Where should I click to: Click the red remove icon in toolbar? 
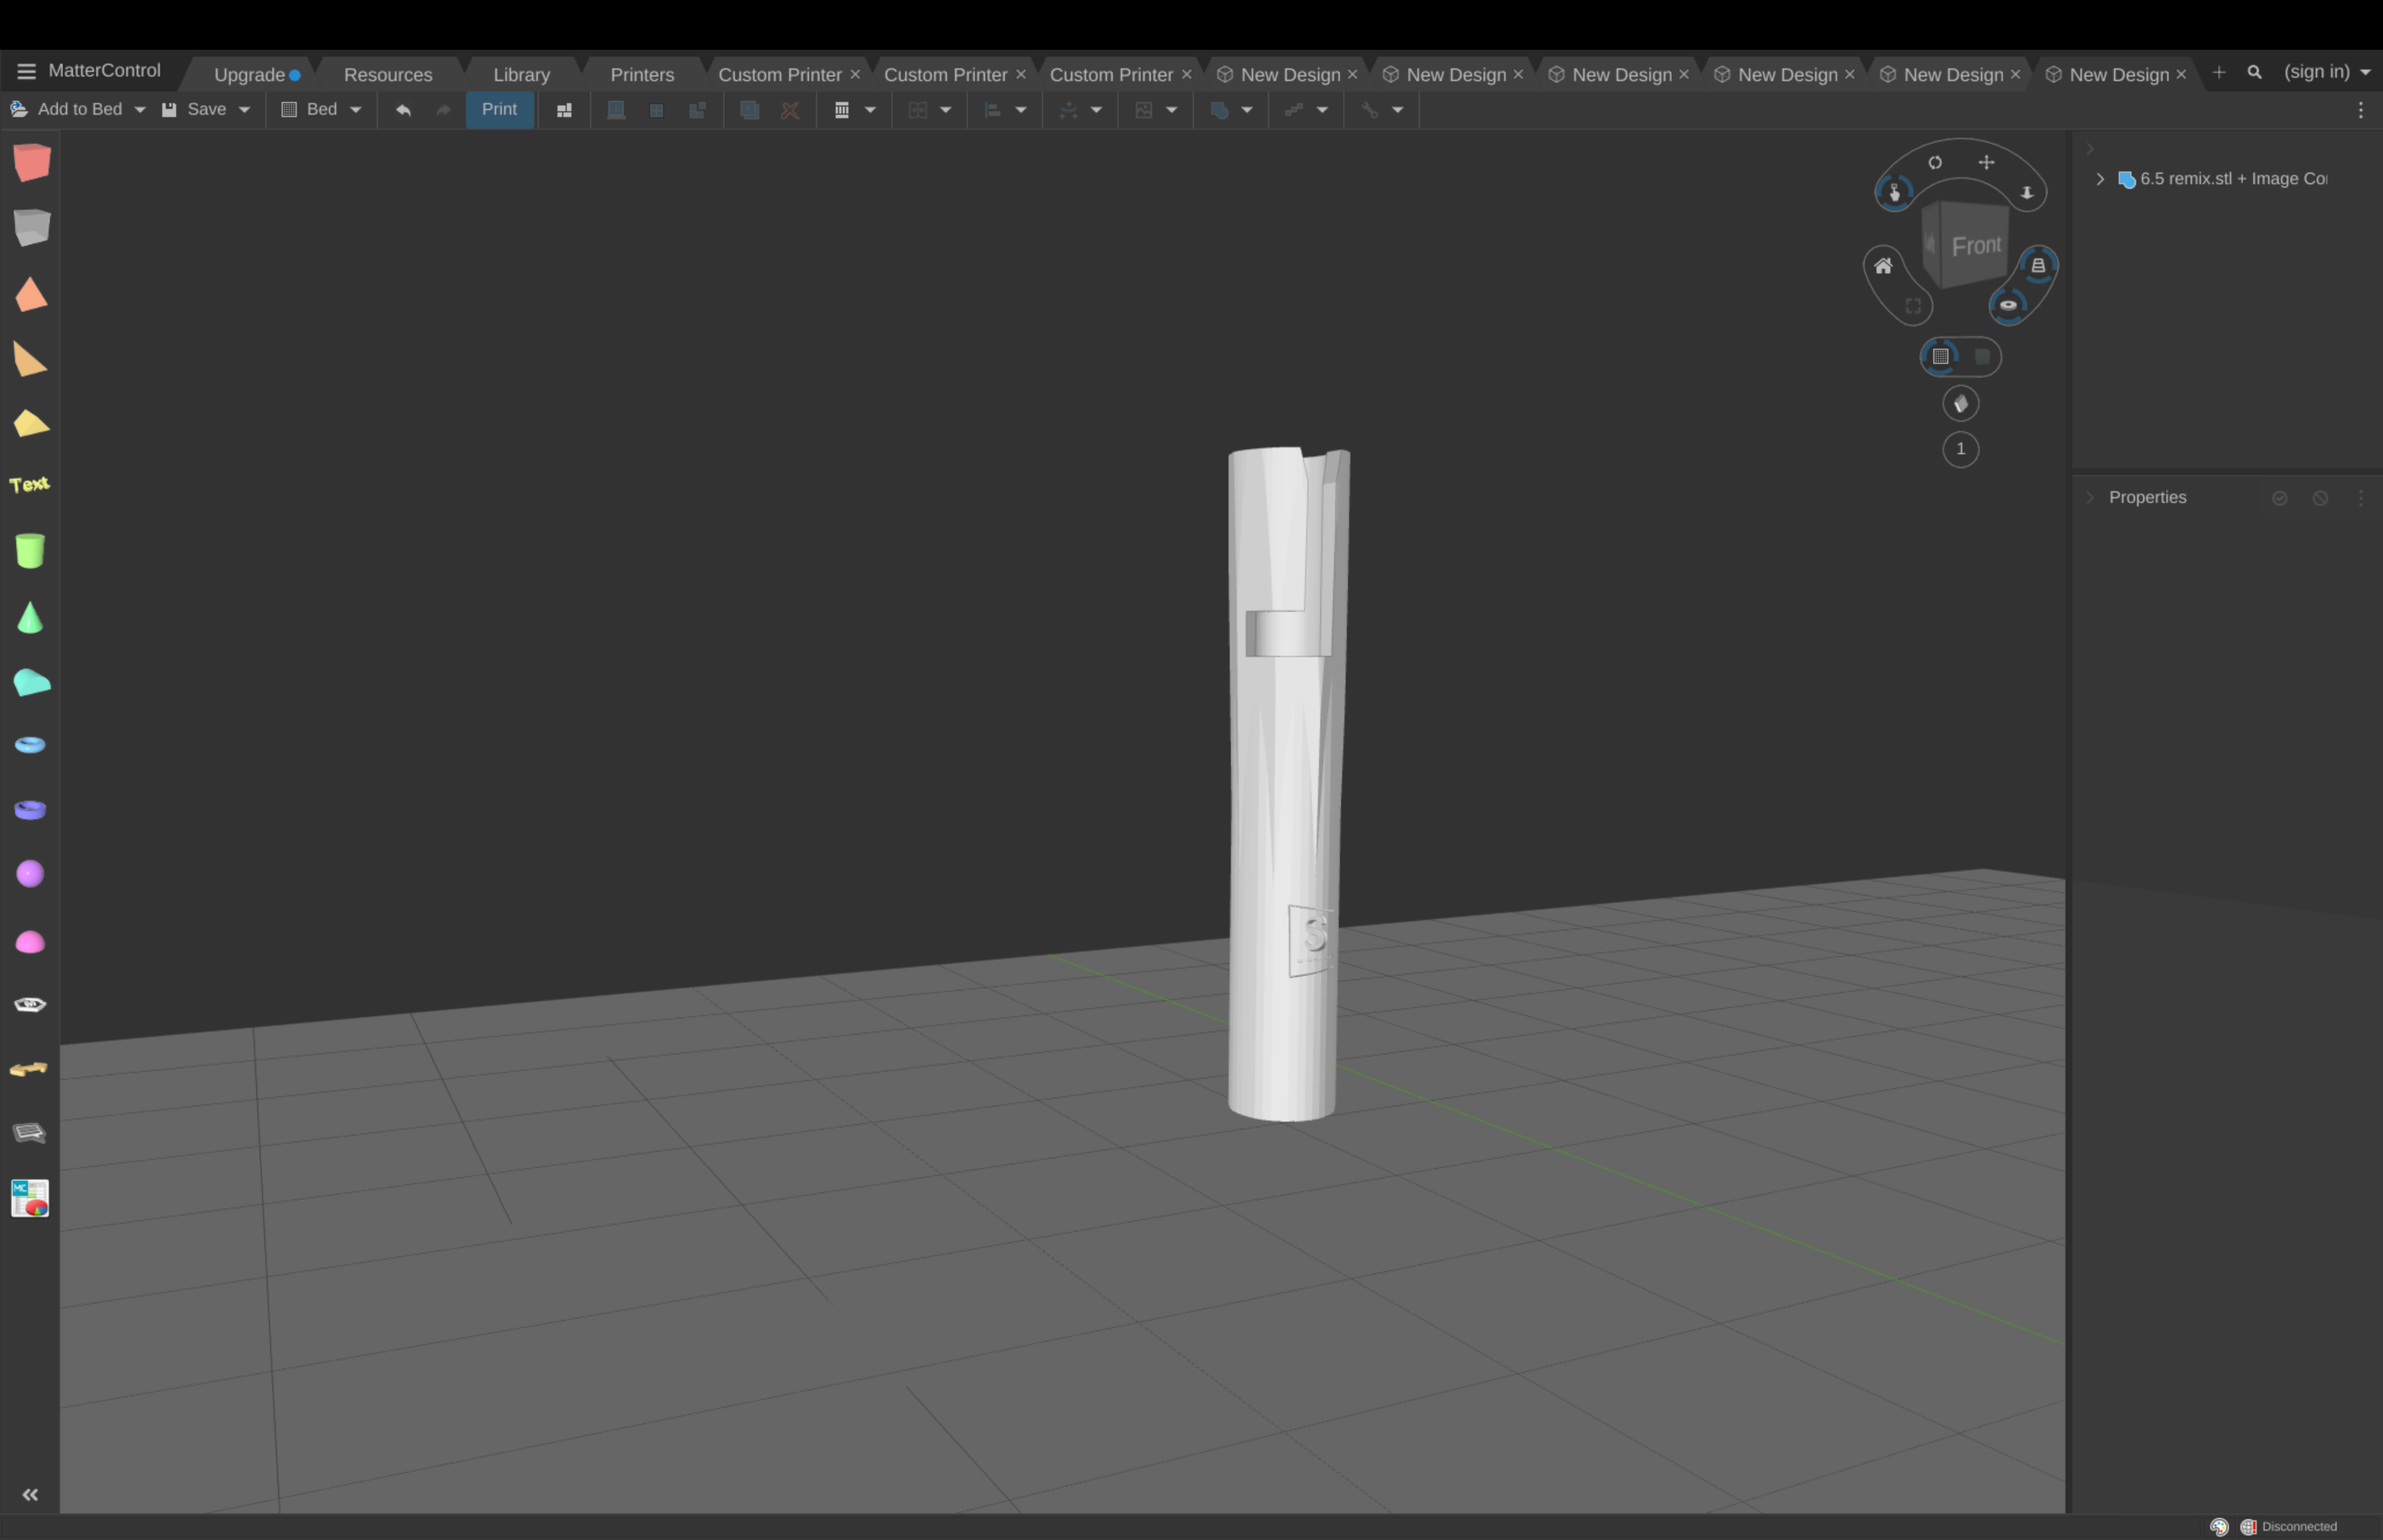click(x=790, y=110)
